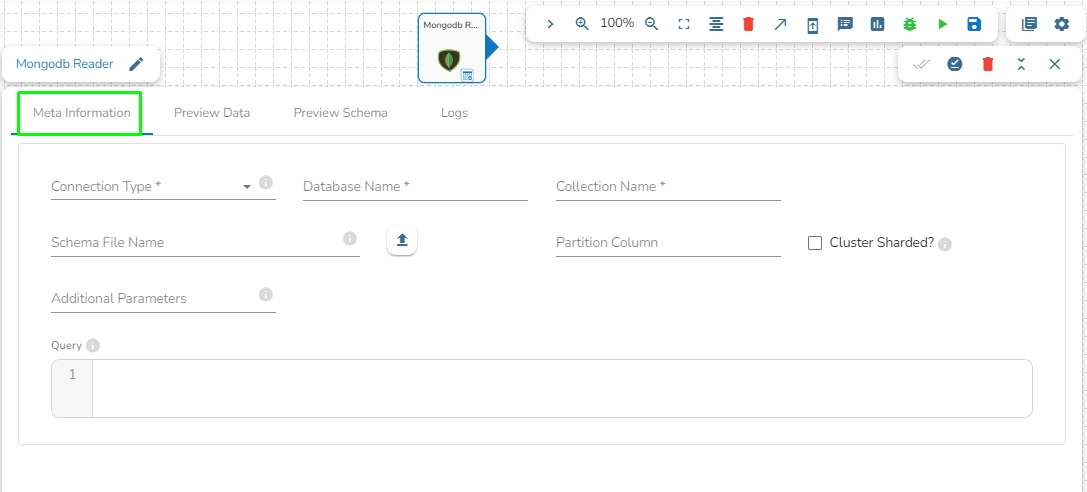
Task: Click the red trash icon in the top toolbar
Action: [x=748, y=24]
